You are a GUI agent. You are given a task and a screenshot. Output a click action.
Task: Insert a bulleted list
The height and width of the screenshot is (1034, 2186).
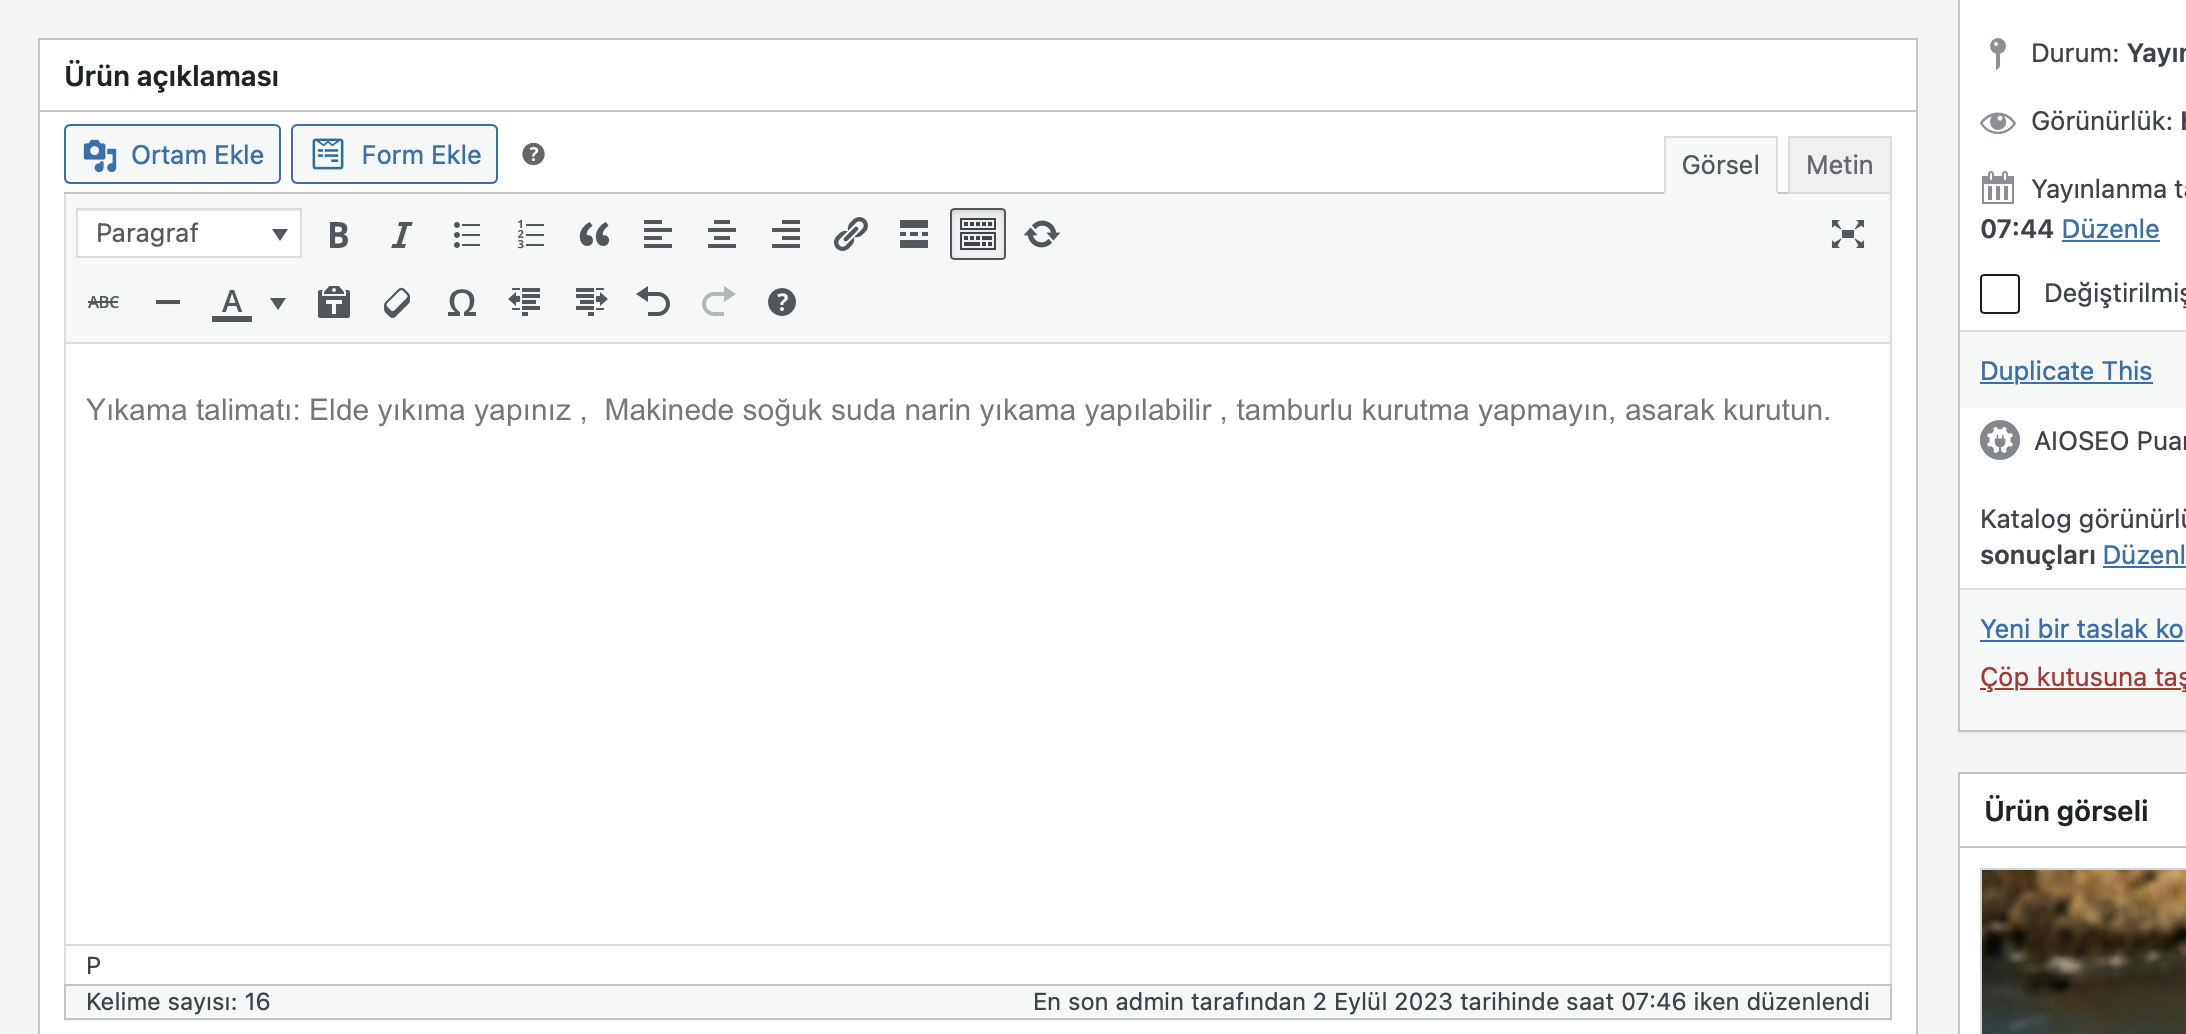tap(466, 234)
